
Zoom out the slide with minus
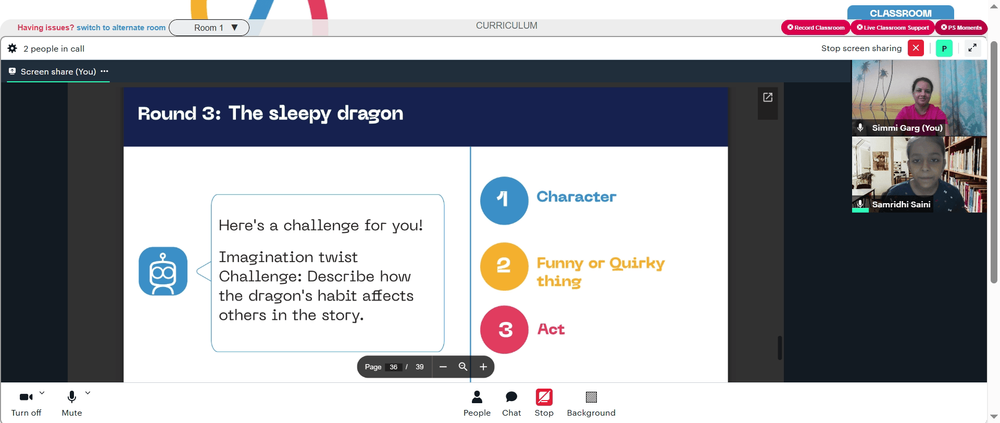click(443, 367)
